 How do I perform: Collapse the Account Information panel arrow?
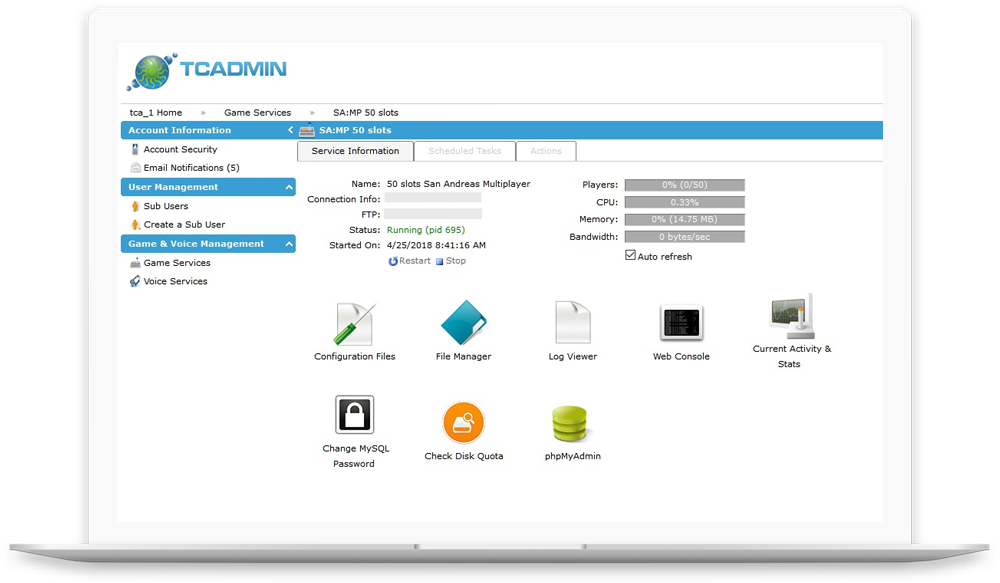(x=290, y=130)
